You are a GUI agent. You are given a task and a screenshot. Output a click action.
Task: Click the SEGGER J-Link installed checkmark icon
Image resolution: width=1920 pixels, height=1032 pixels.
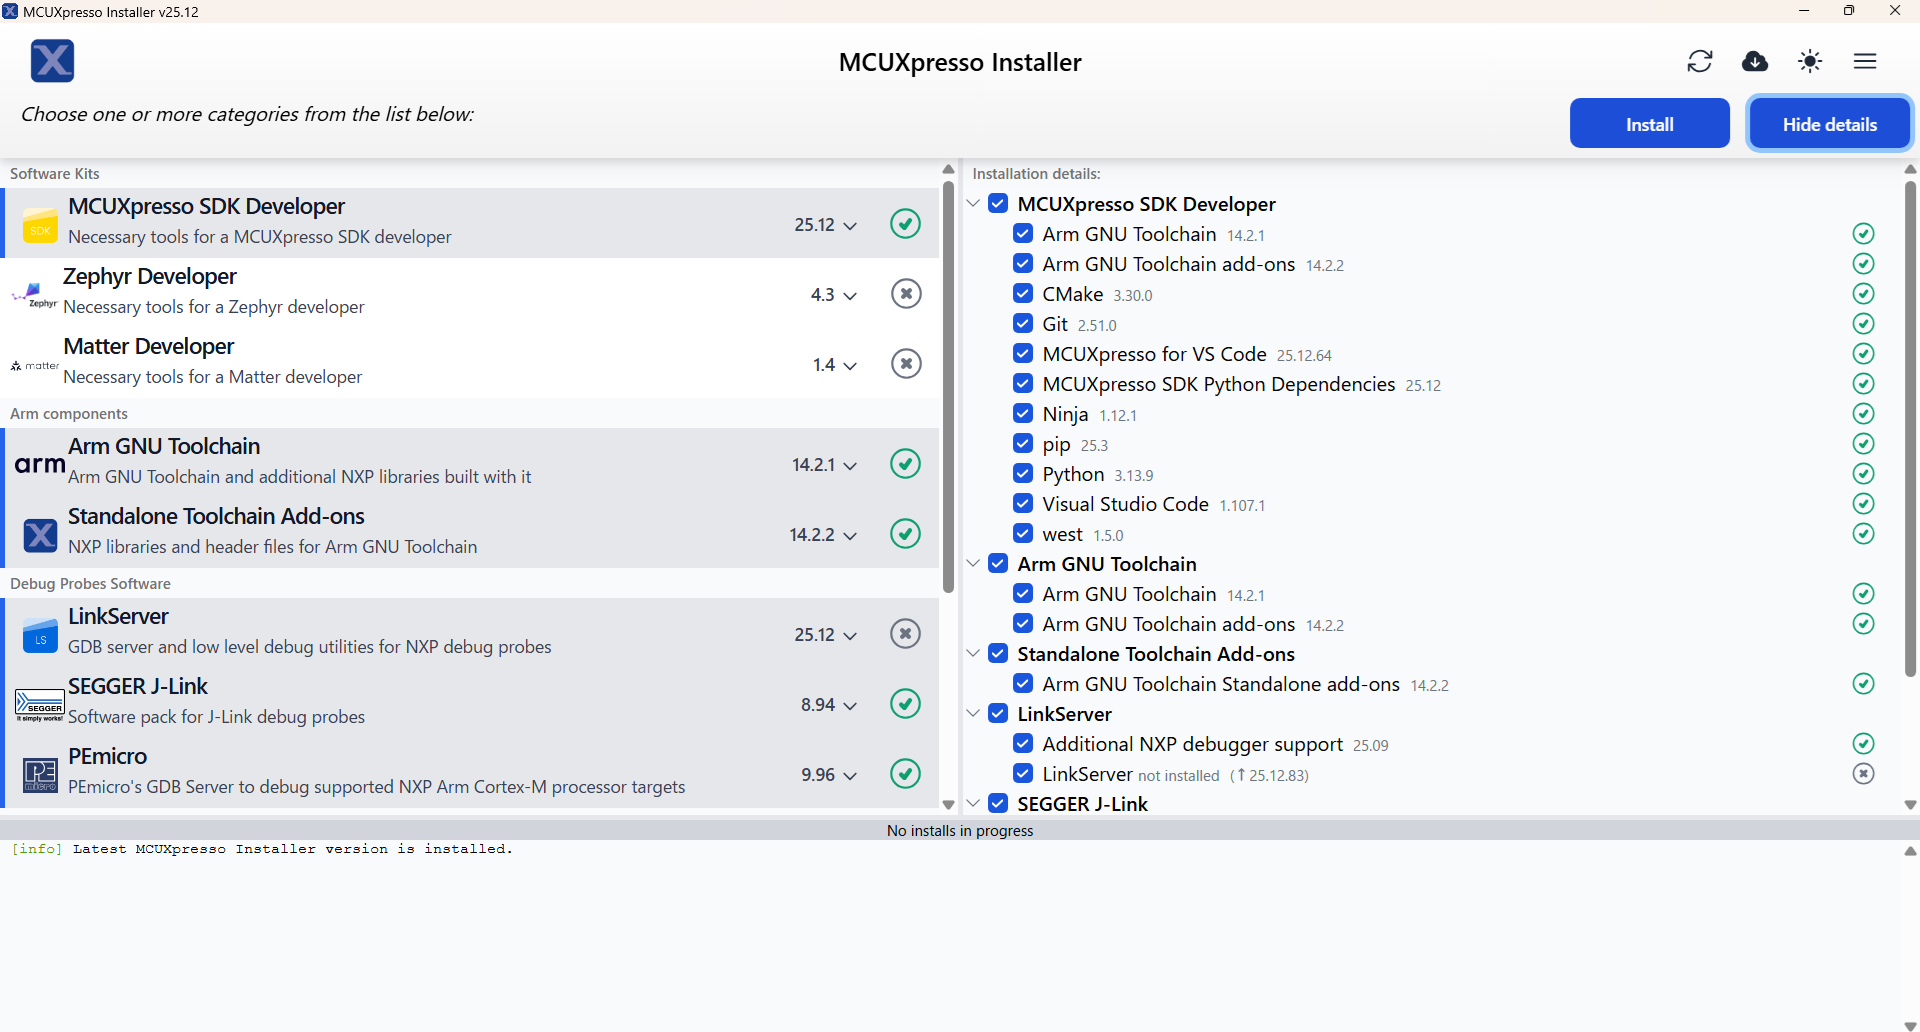coord(905,704)
